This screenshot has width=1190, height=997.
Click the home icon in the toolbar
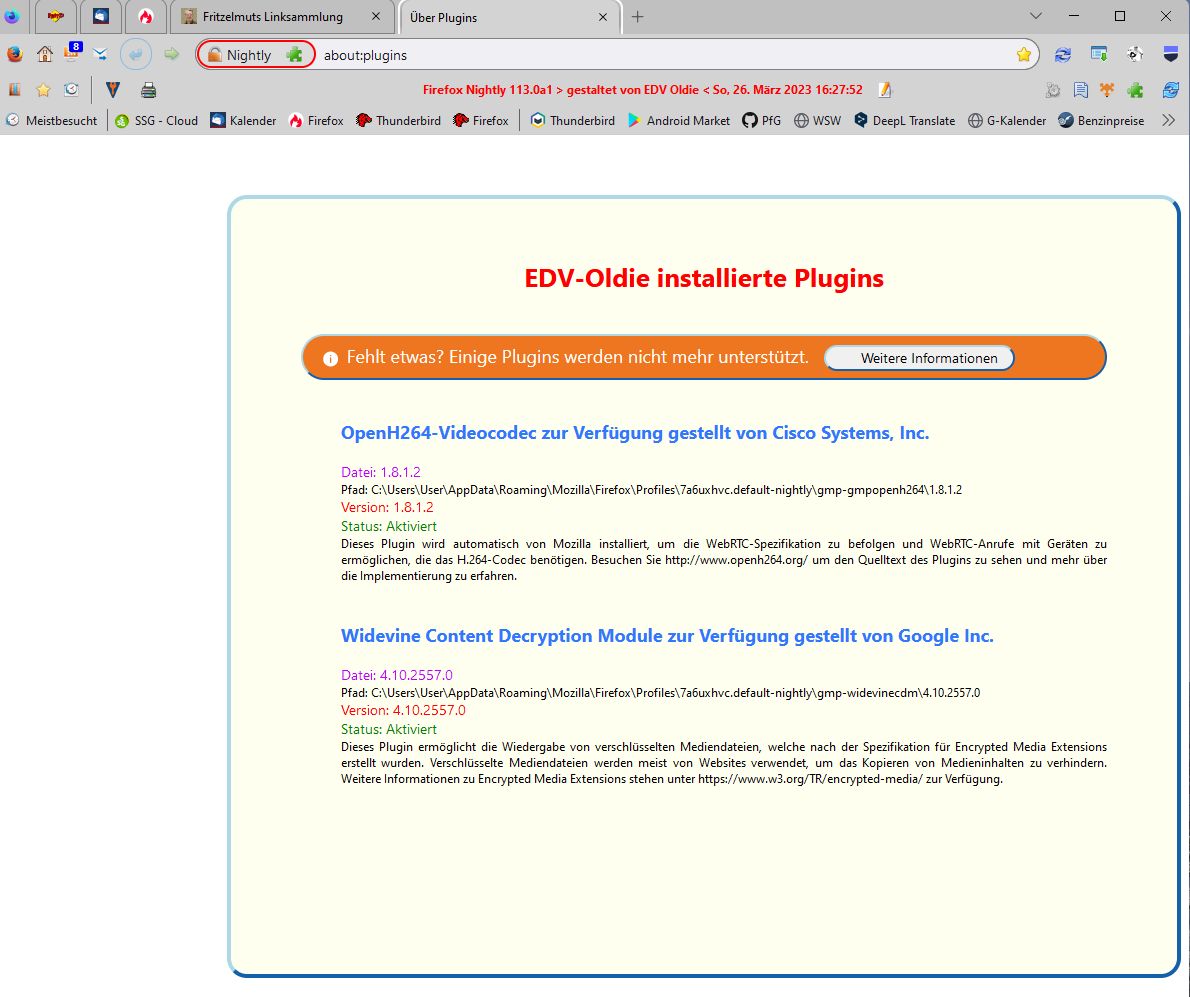(44, 55)
